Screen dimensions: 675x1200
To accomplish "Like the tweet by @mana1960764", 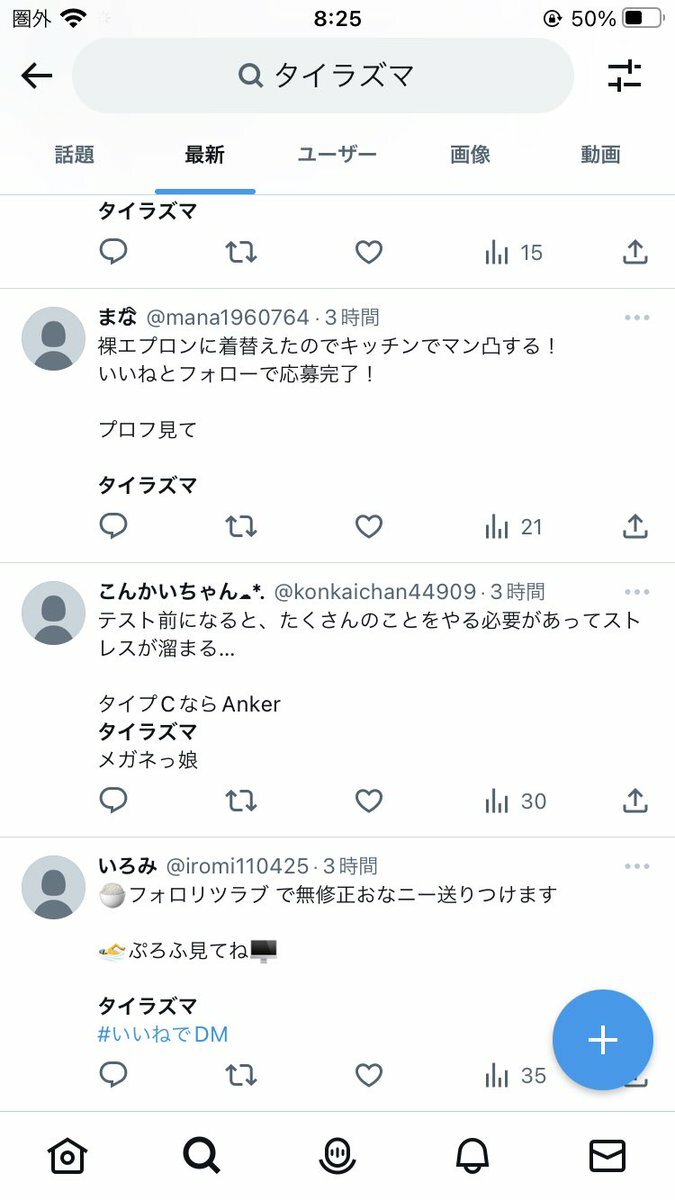I will click(x=369, y=526).
